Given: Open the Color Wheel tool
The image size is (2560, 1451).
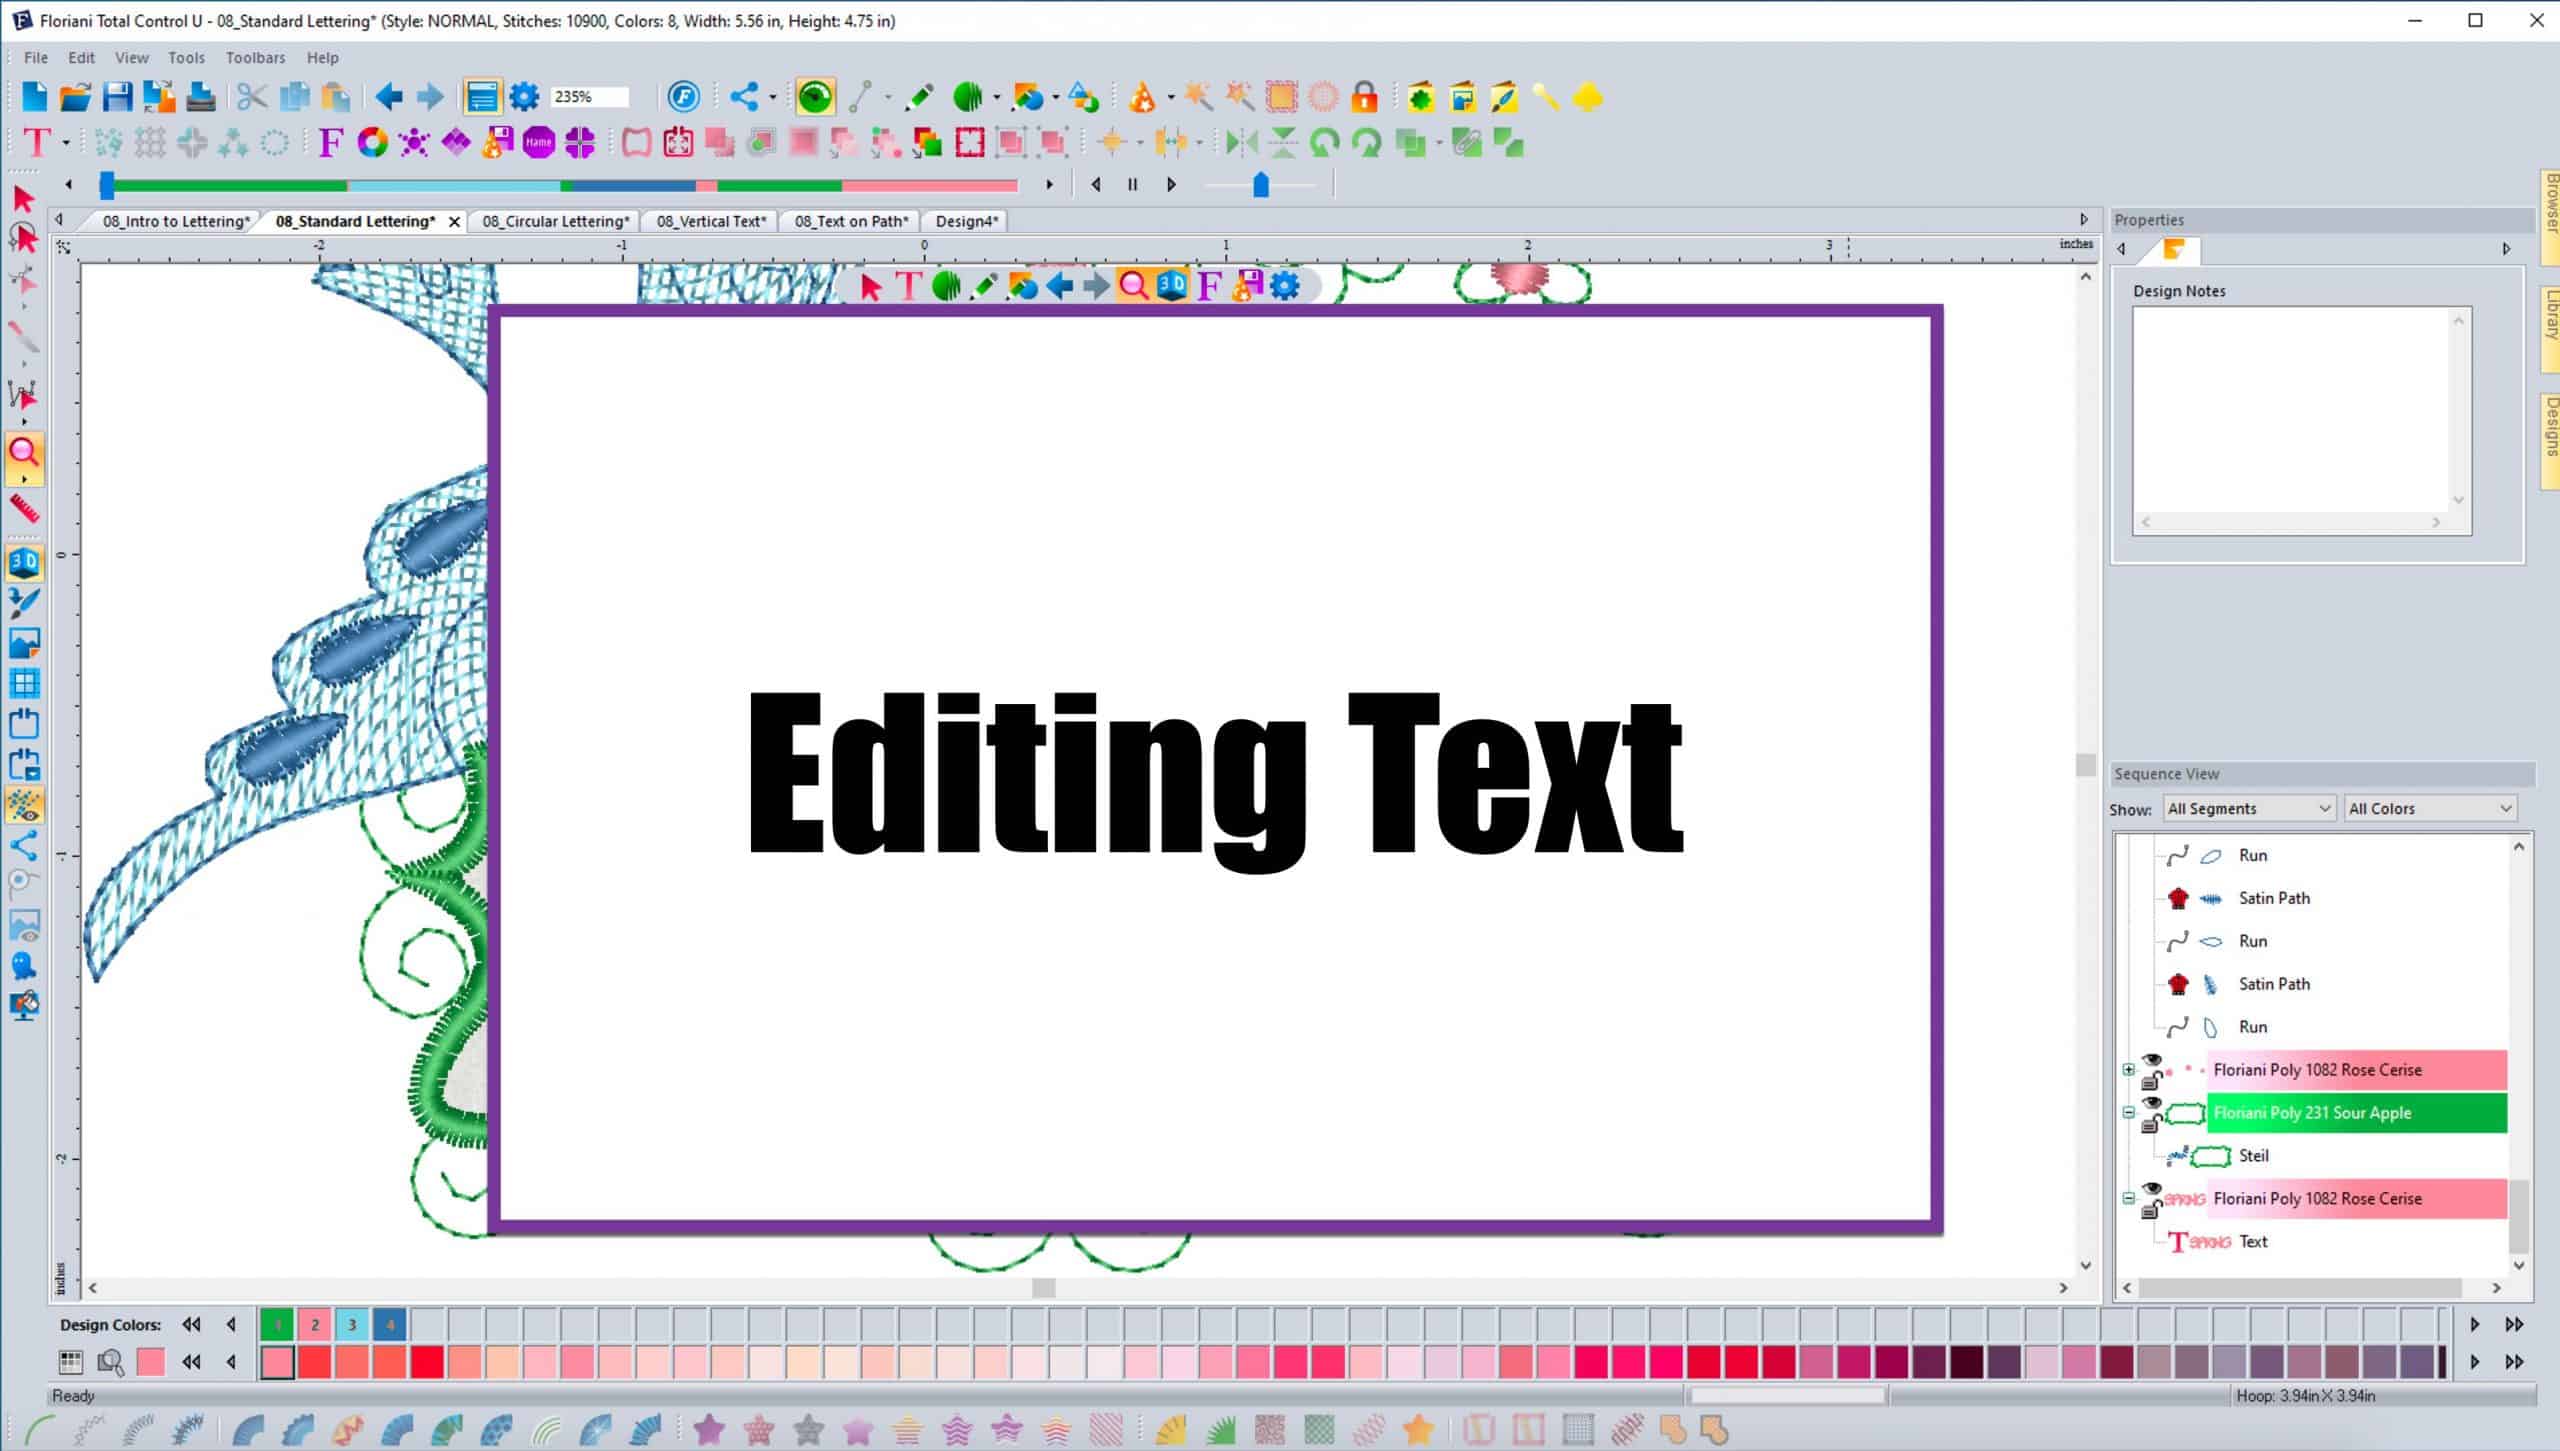Looking at the screenshot, I should coord(371,143).
